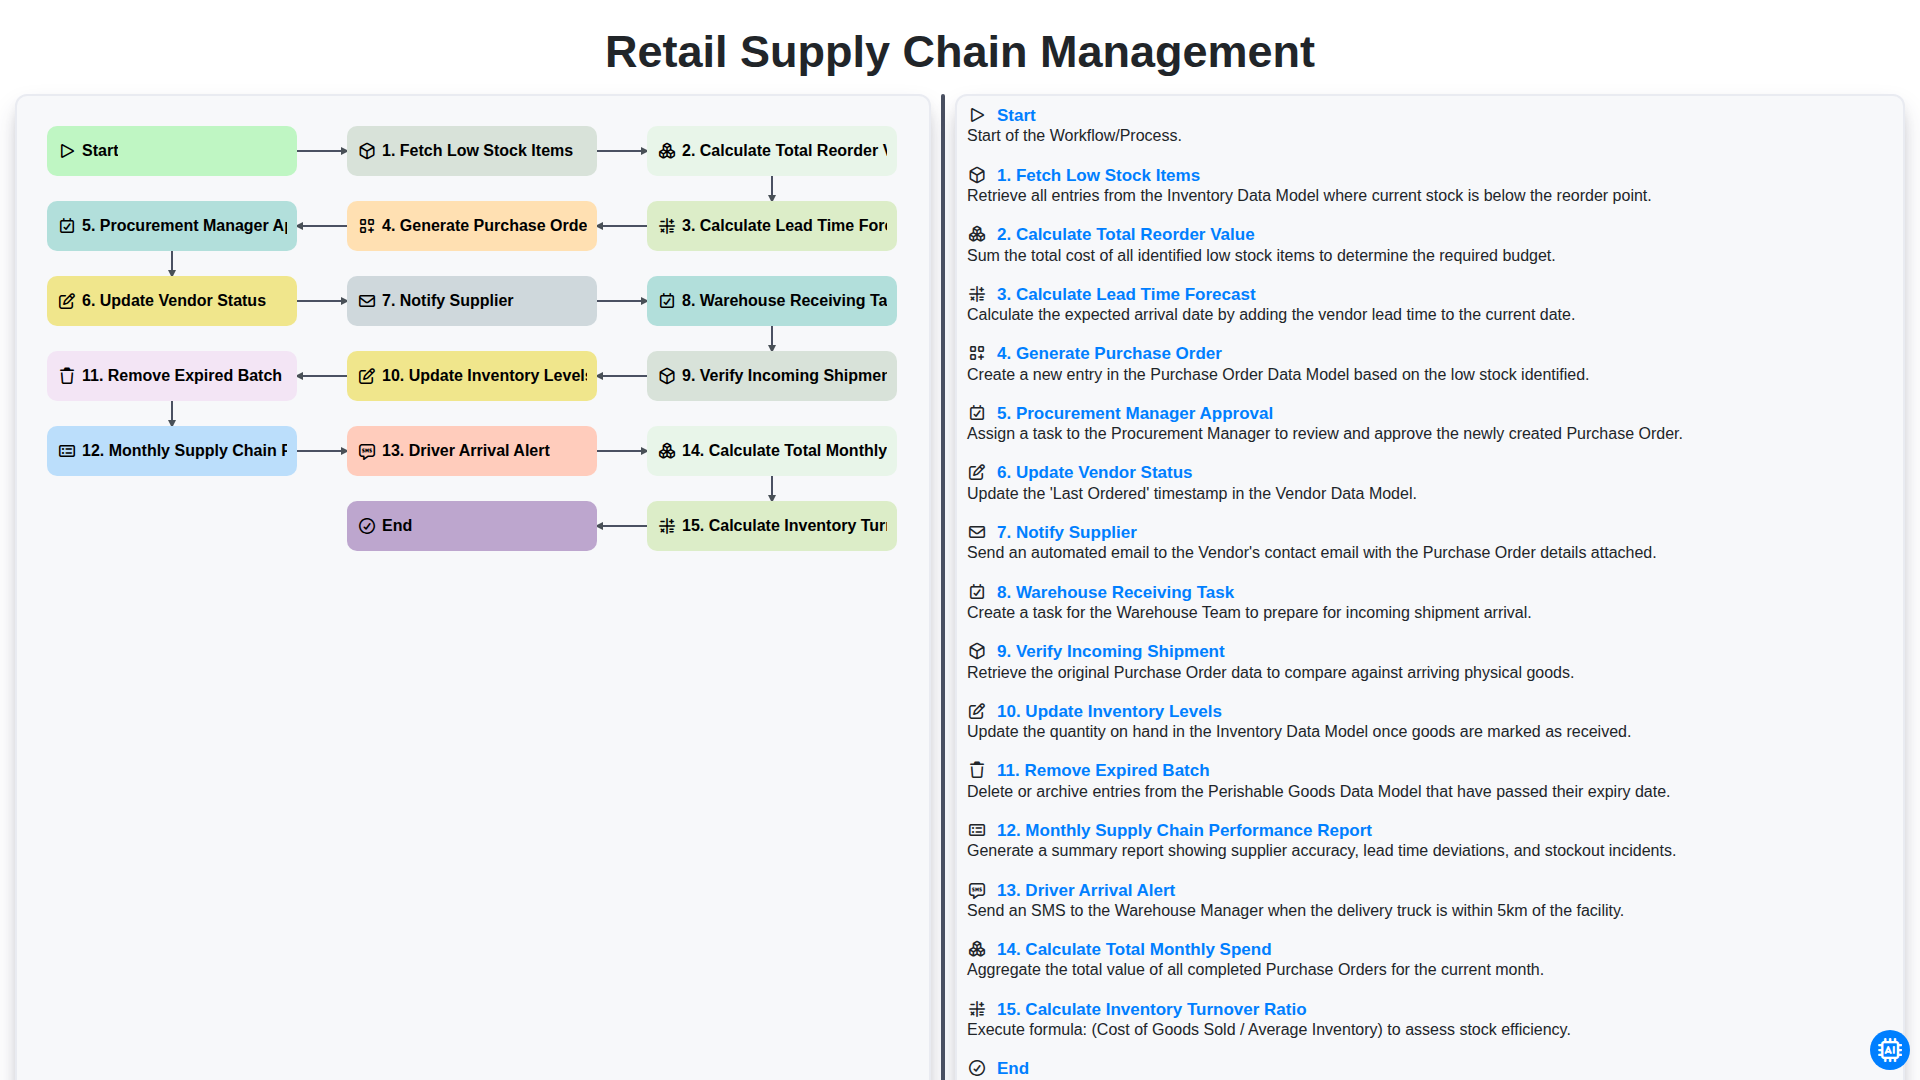Open the 5. Procurement Manager Approval link
The image size is (1920, 1080).
click(x=1135, y=413)
